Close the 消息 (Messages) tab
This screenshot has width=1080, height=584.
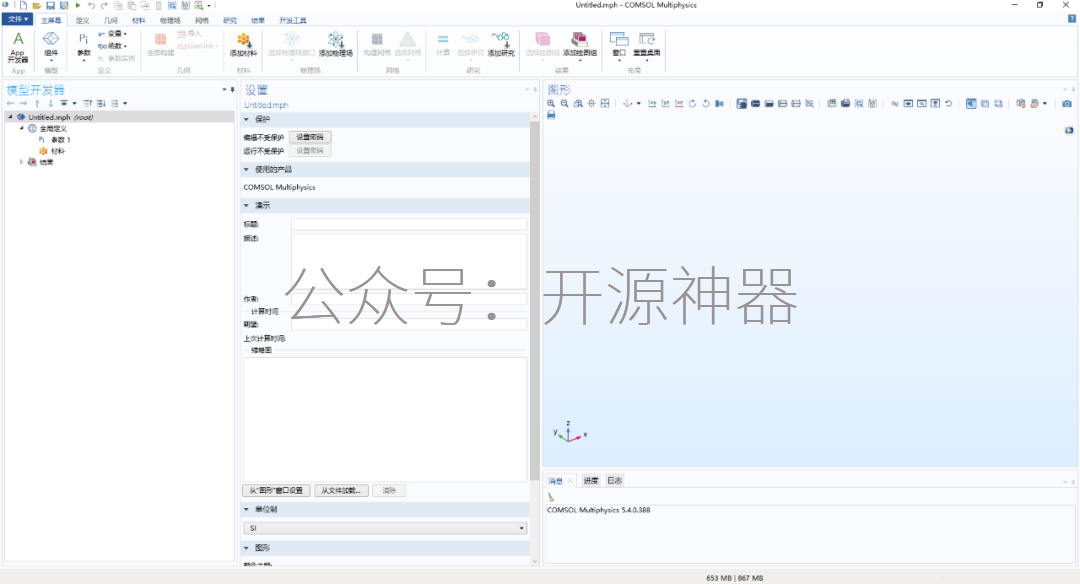click(x=570, y=481)
